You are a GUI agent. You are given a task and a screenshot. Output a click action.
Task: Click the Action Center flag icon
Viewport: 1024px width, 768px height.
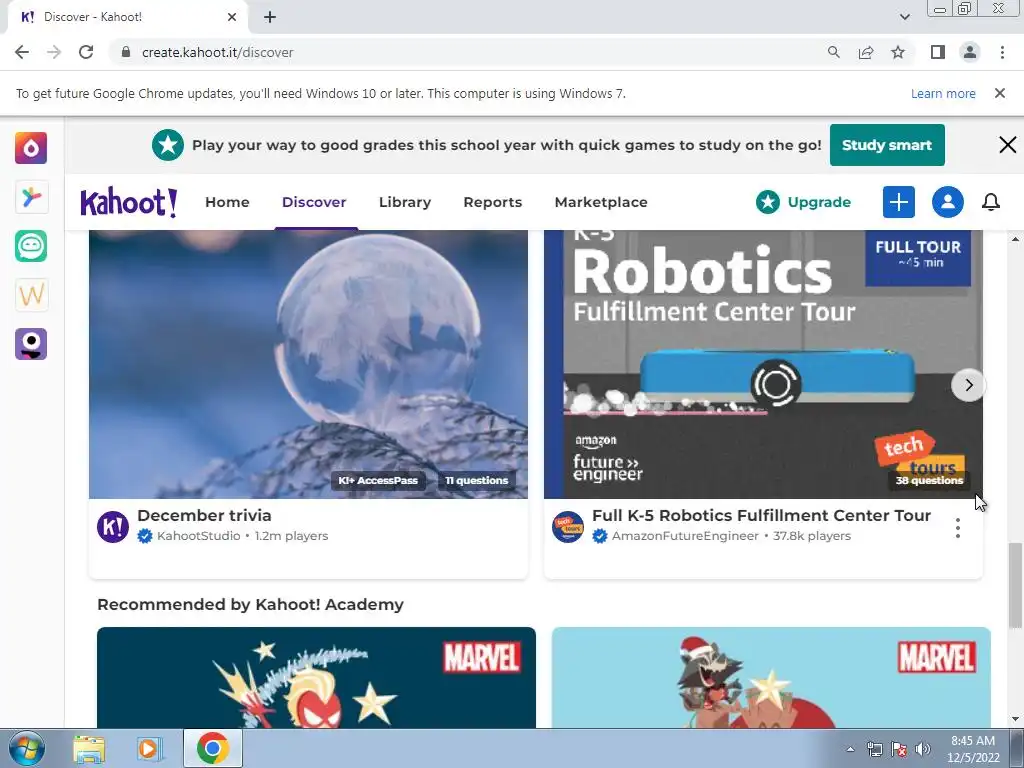coord(899,749)
